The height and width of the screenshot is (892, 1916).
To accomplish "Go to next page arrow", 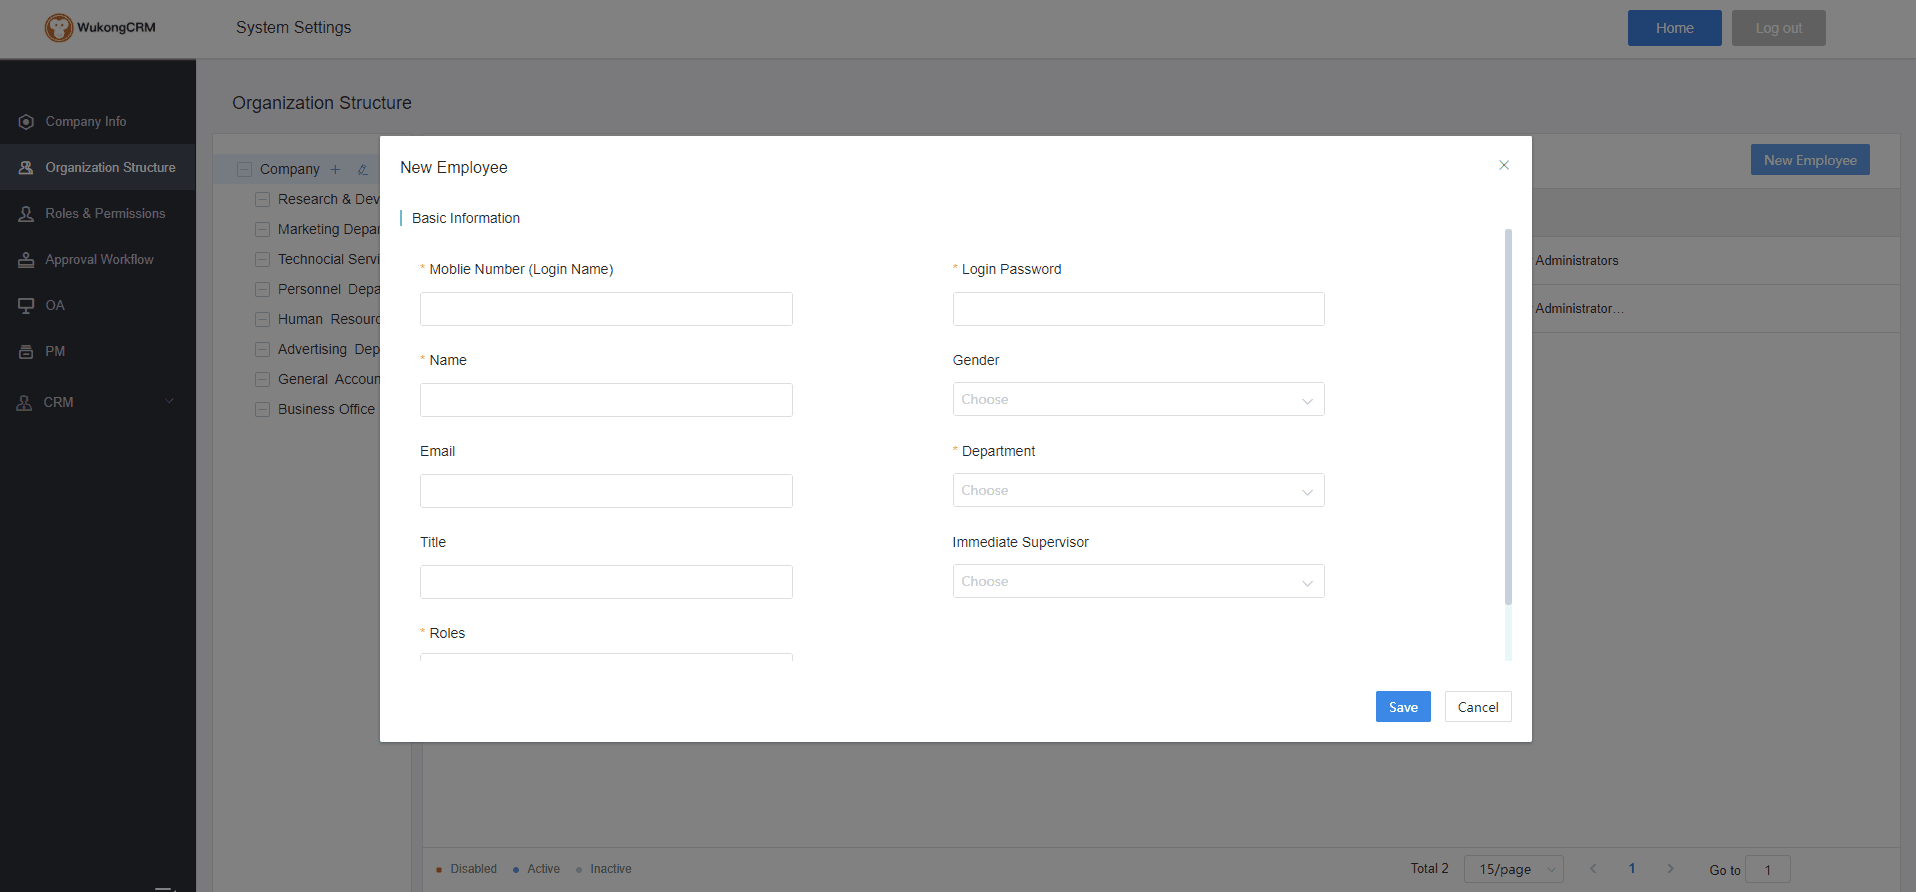I will 1670,868.
